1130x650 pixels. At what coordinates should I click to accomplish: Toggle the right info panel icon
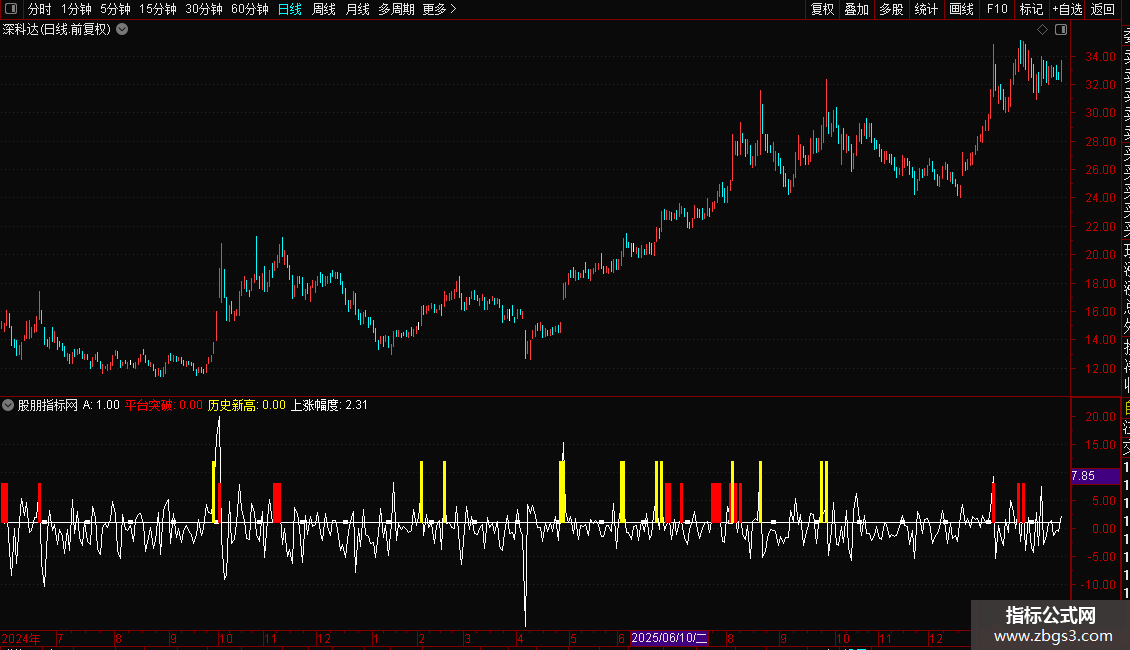[x=1061, y=30]
